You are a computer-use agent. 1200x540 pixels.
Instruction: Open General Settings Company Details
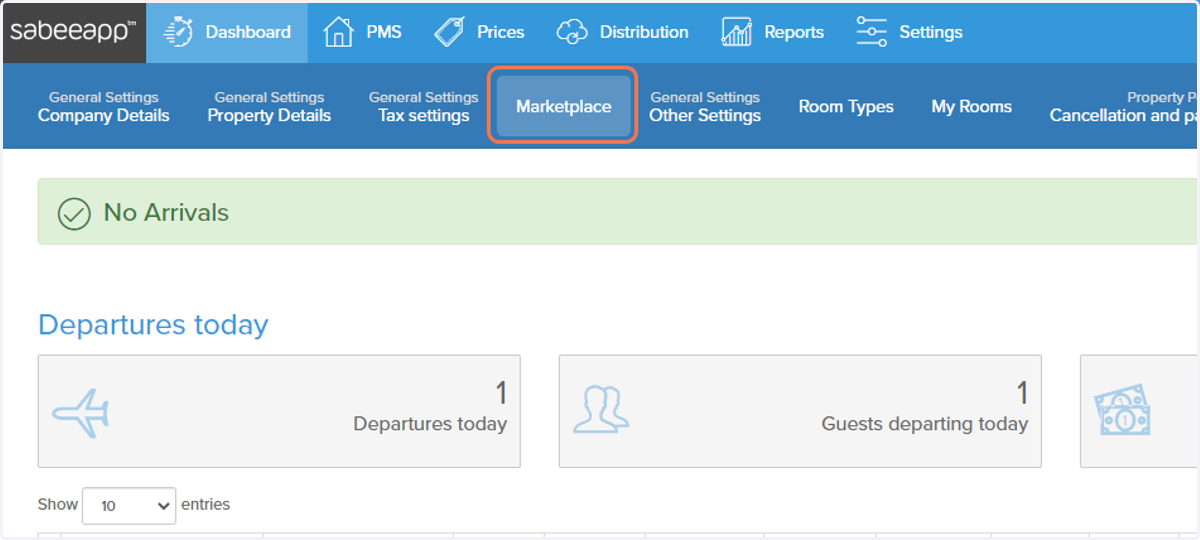(x=104, y=106)
